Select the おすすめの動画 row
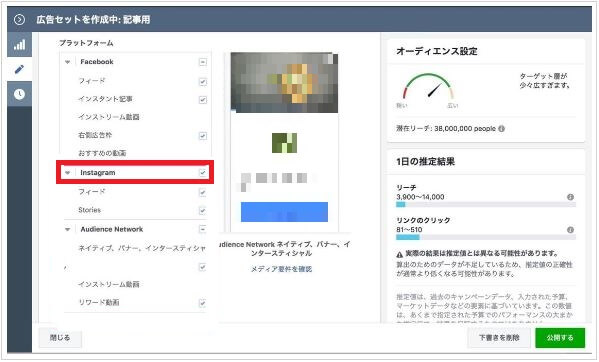 click(102, 153)
